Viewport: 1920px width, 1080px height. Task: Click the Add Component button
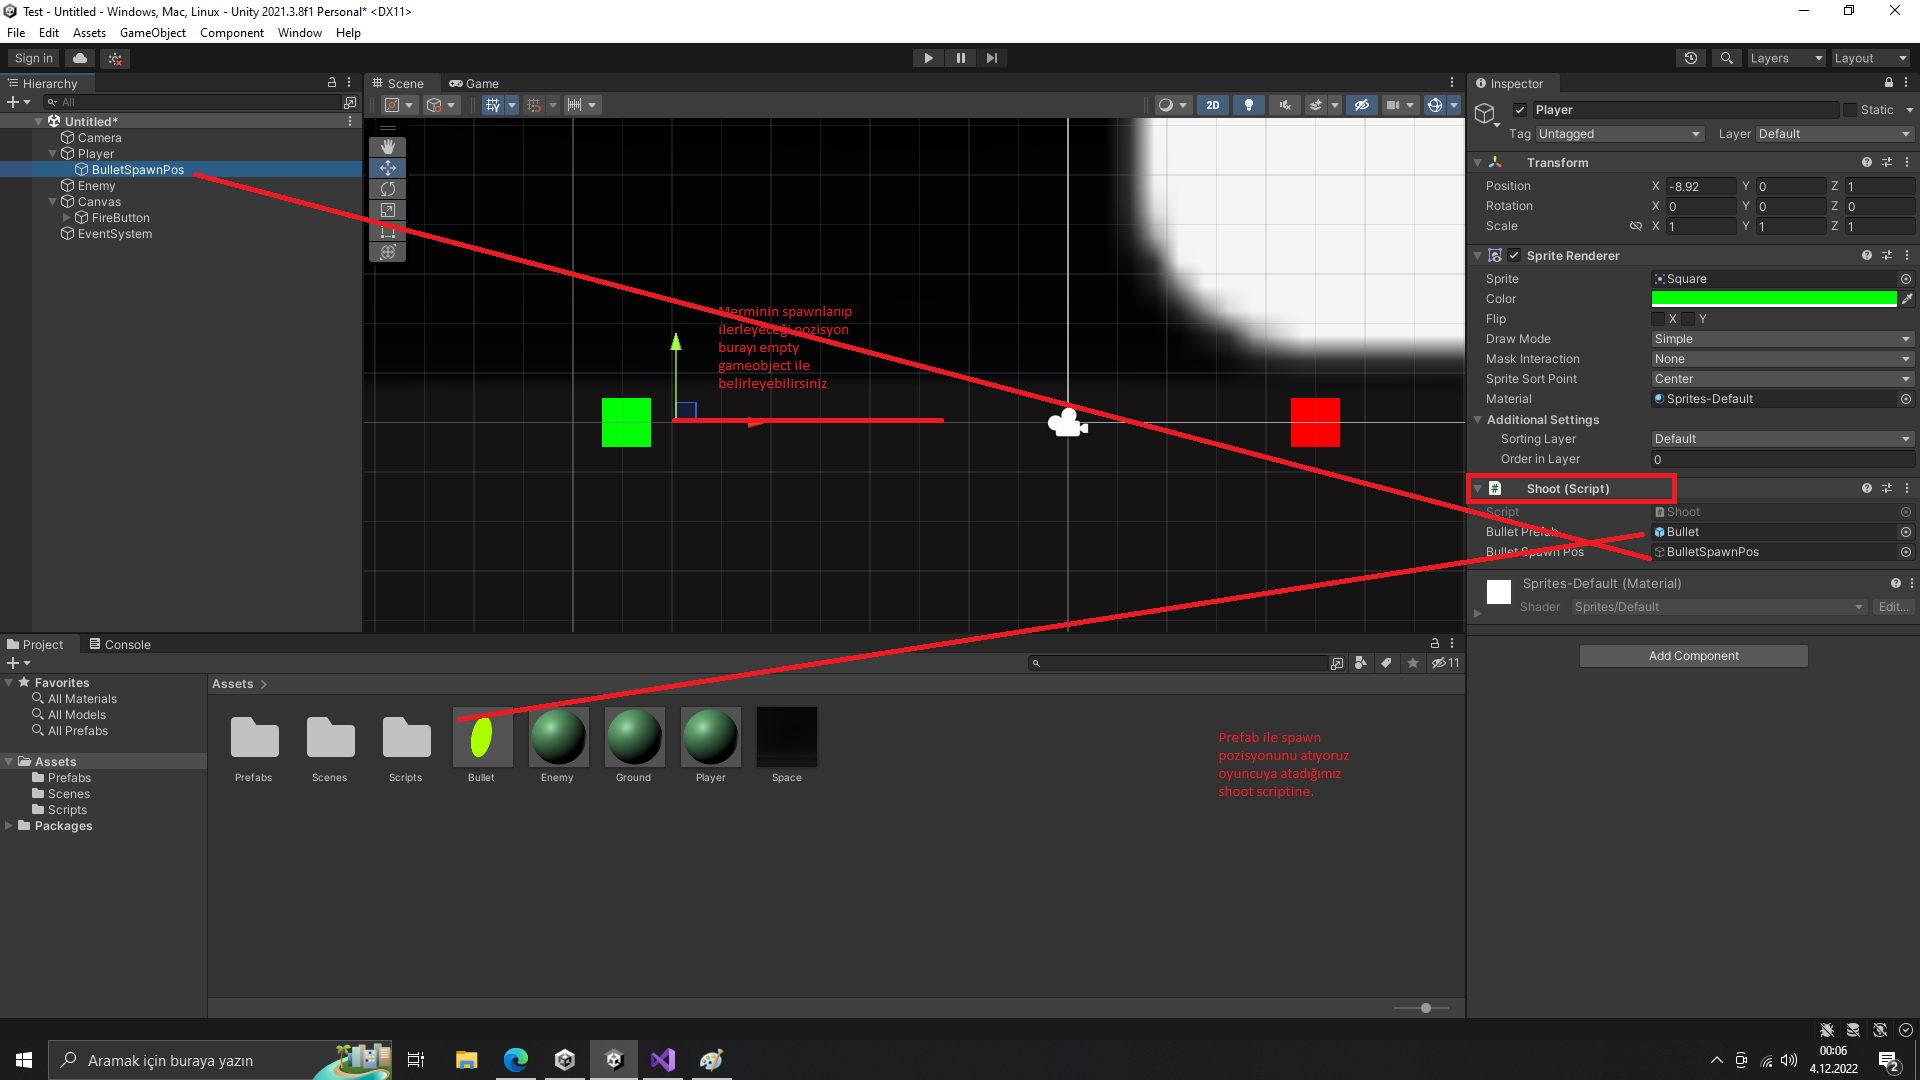tap(1693, 656)
